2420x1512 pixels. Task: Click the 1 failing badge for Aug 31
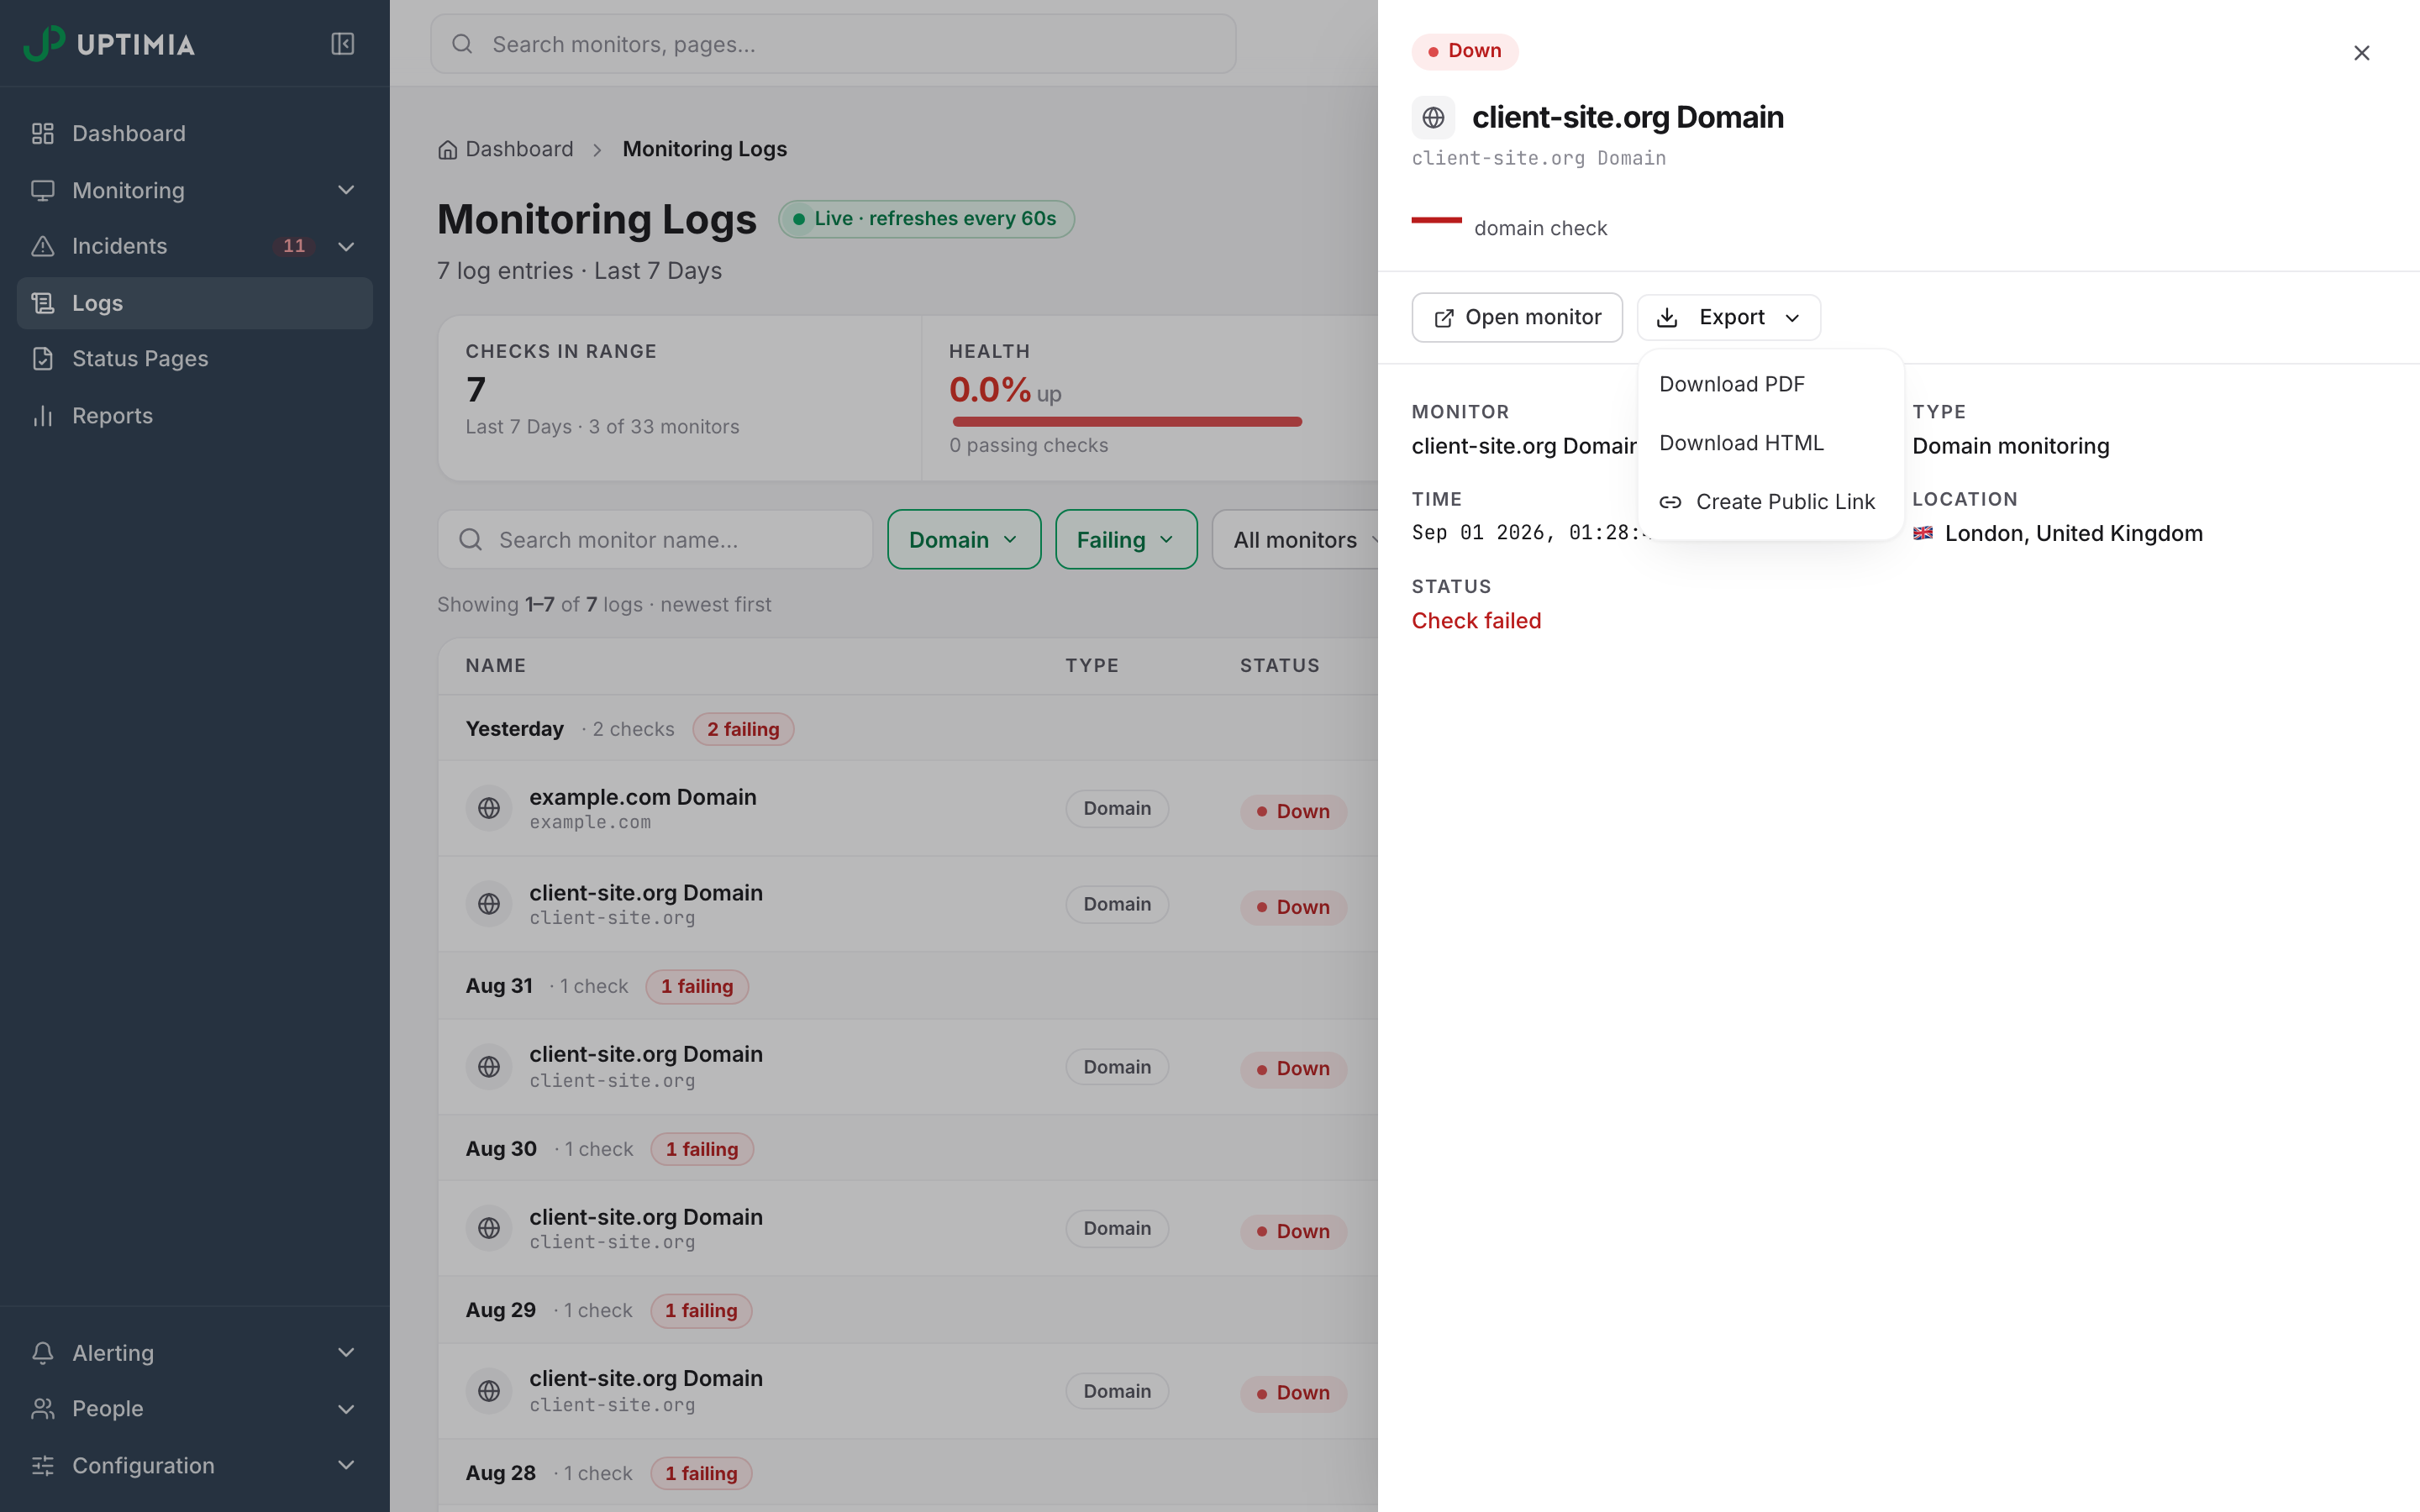point(697,987)
